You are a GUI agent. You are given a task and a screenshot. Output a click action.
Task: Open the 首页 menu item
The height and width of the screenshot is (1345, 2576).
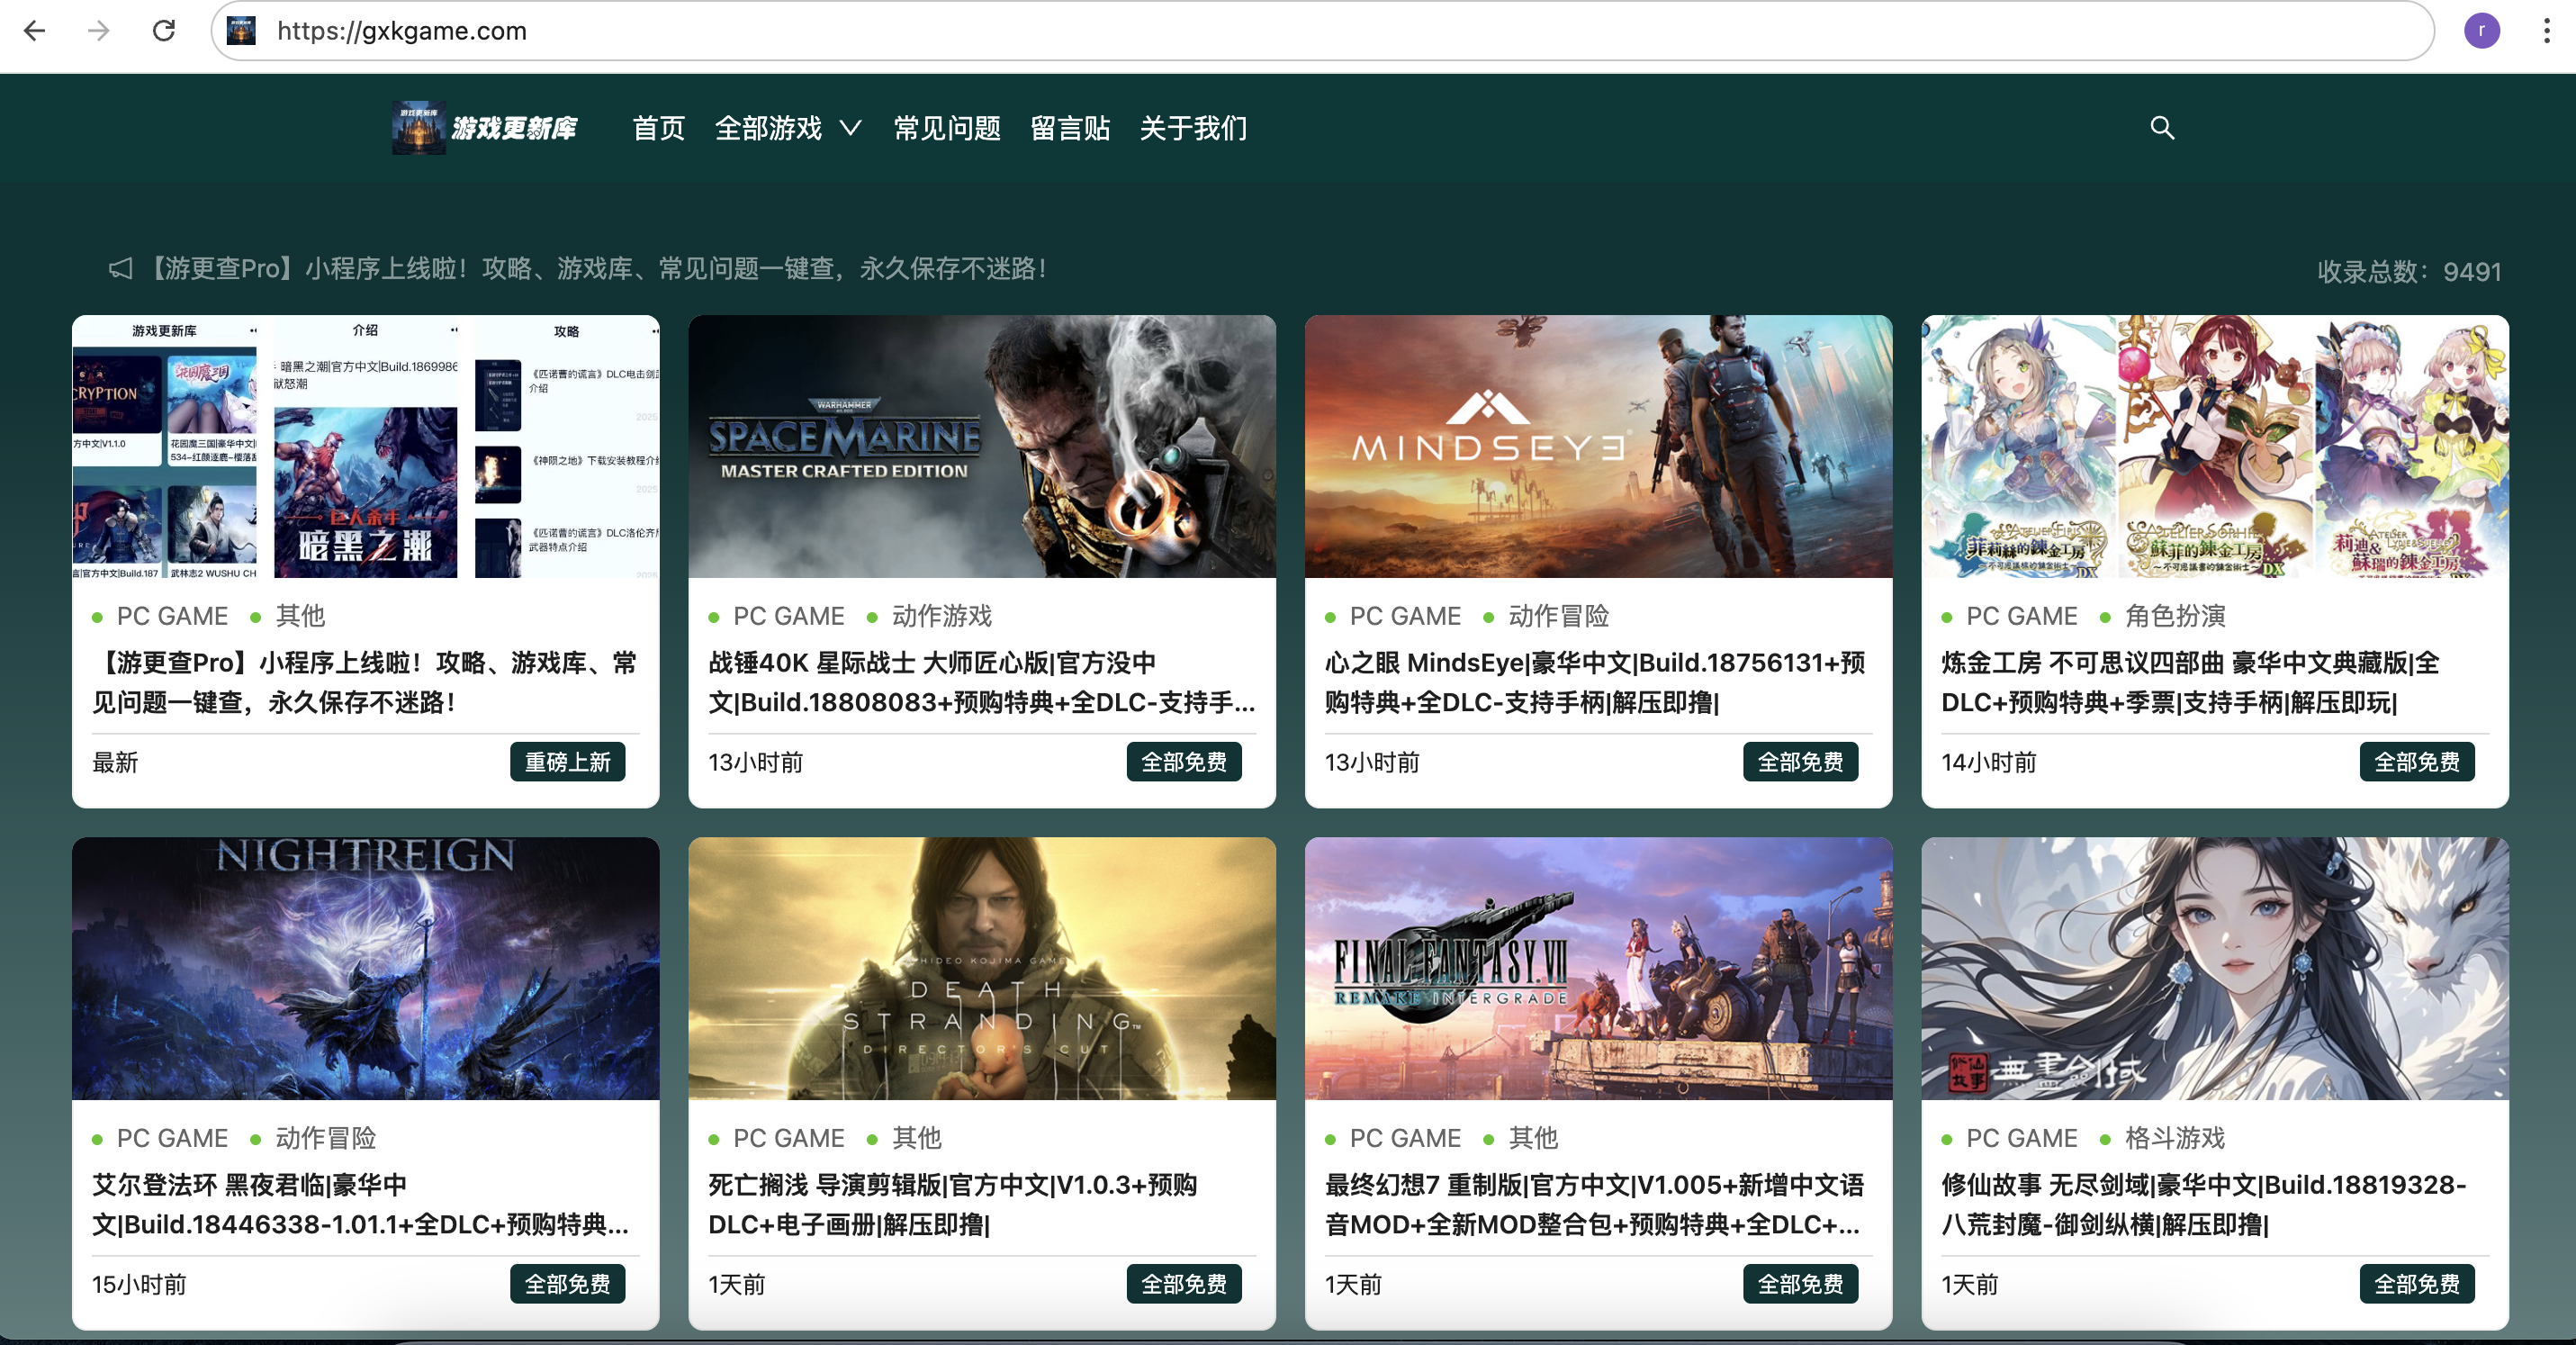(658, 128)
